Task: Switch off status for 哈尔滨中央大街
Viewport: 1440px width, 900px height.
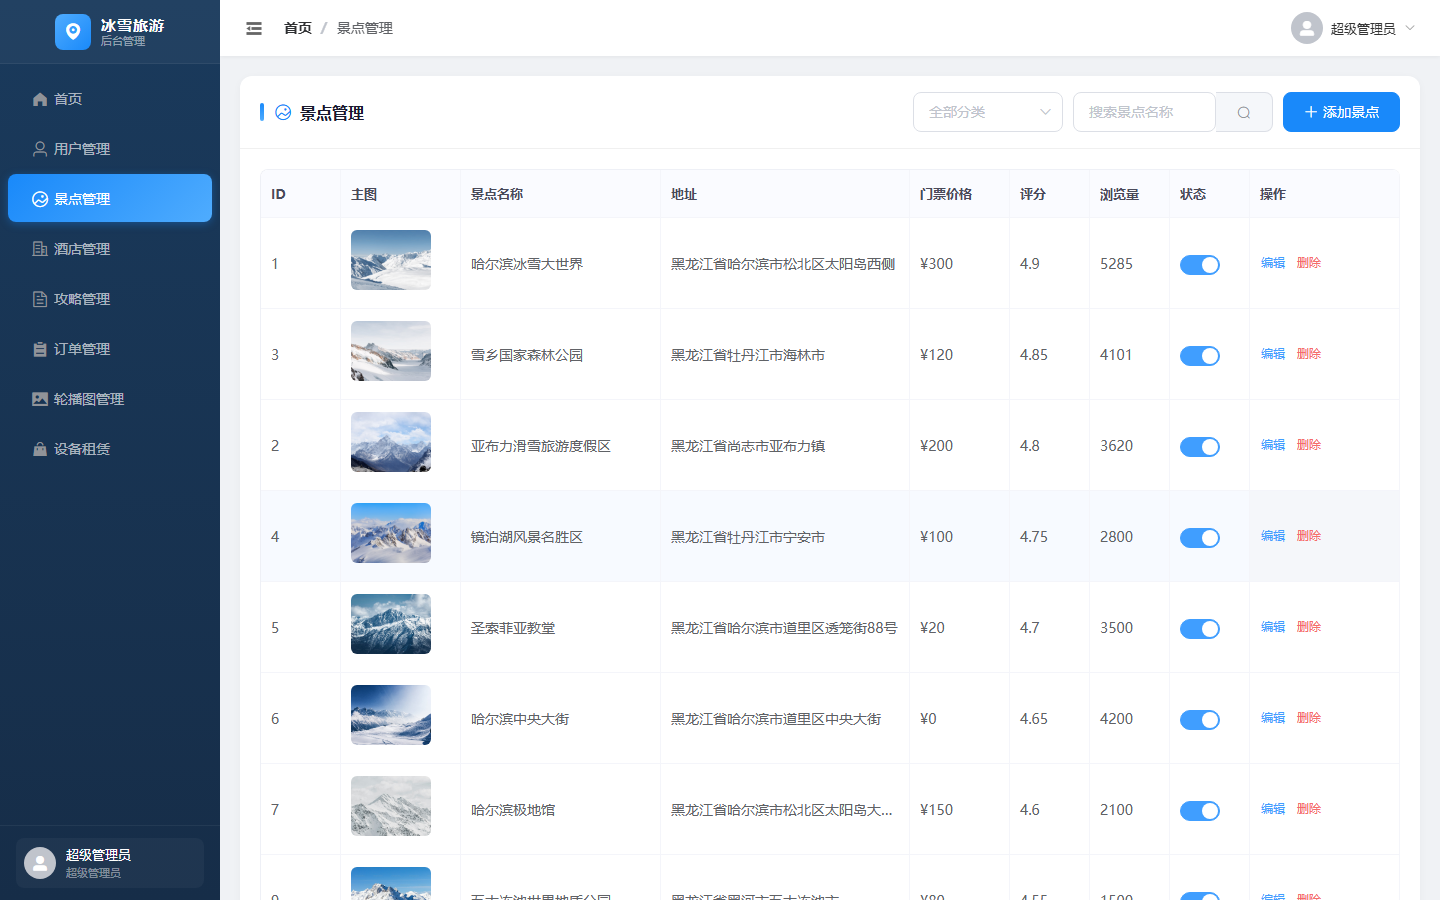Action: [1200, 720]
